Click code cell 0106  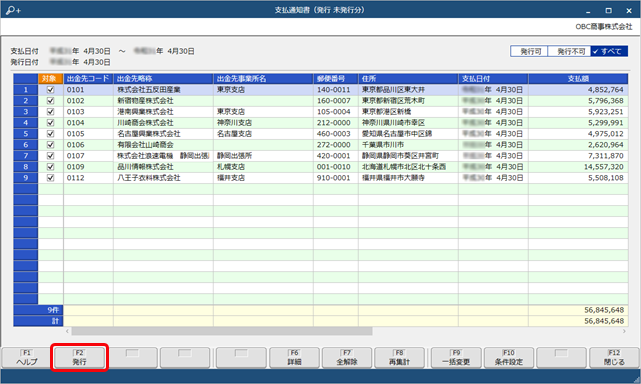pos(88,145)
